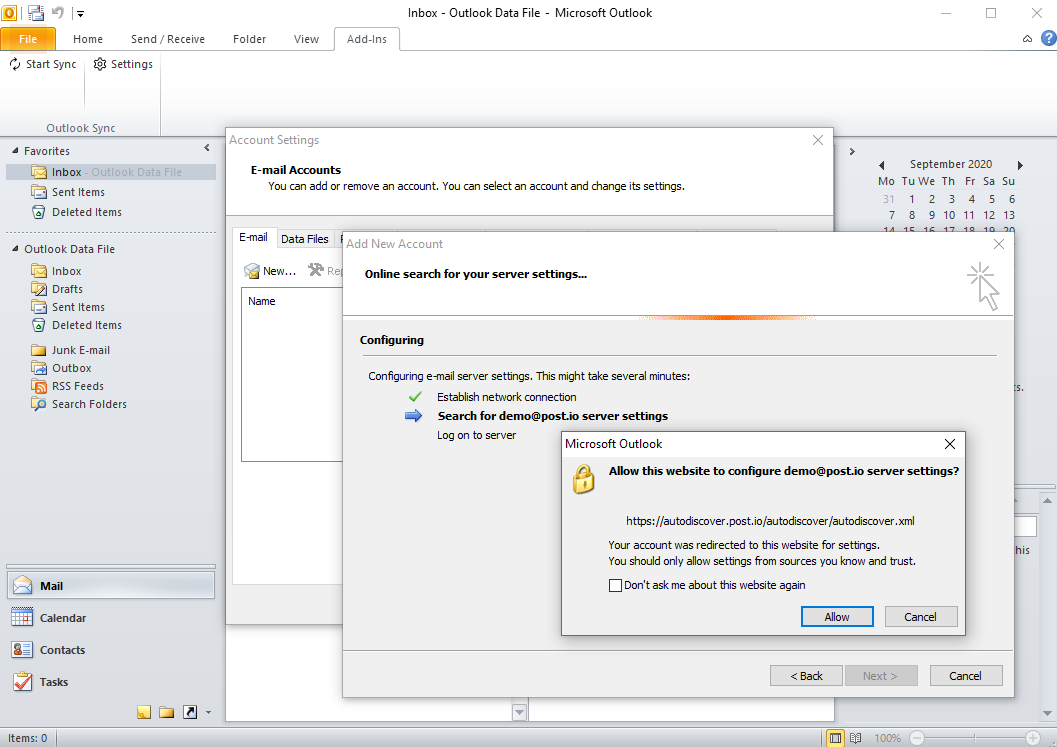Viewport: 1057px width, 747px height.
Task: Click the Folder List icon at navigation bottom
Action: pyautogui.click(x=167, y=712)
